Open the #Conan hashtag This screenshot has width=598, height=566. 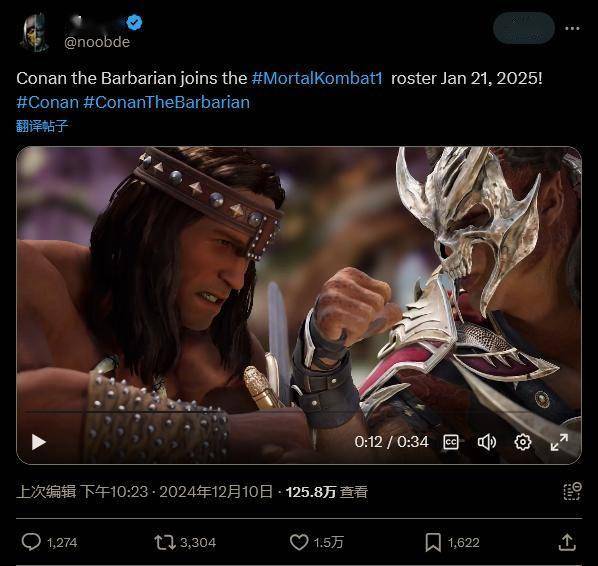click(48, 102)
